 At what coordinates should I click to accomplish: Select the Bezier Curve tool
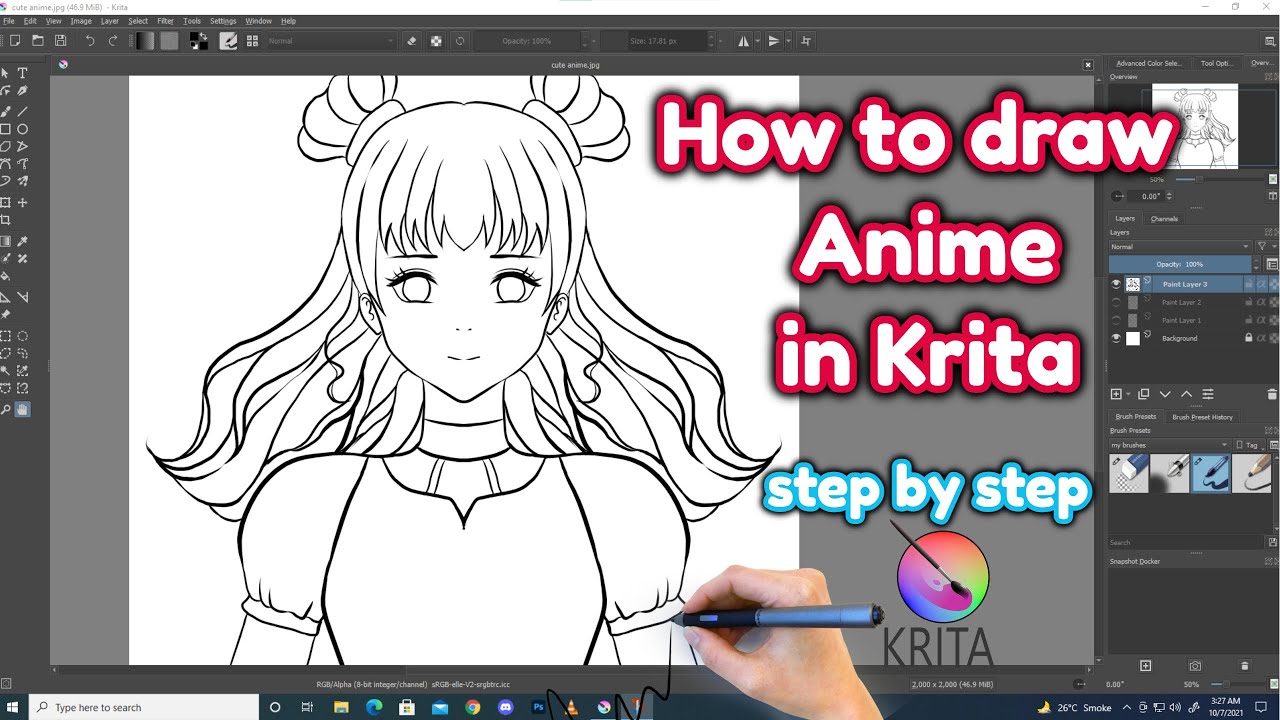pyautogui.click(x=6, y=164)
